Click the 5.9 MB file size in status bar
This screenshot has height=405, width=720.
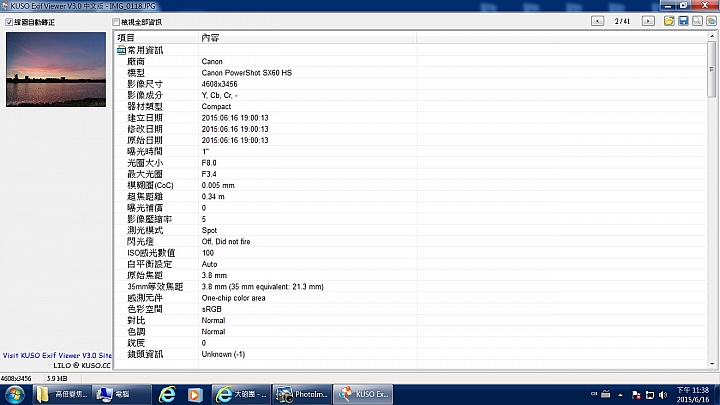(57, 378)
